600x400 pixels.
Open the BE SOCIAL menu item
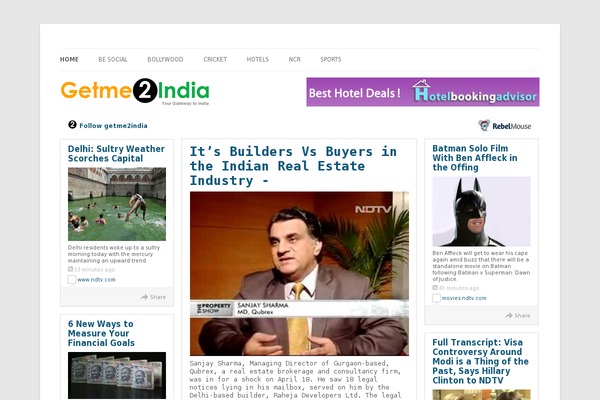113,59
